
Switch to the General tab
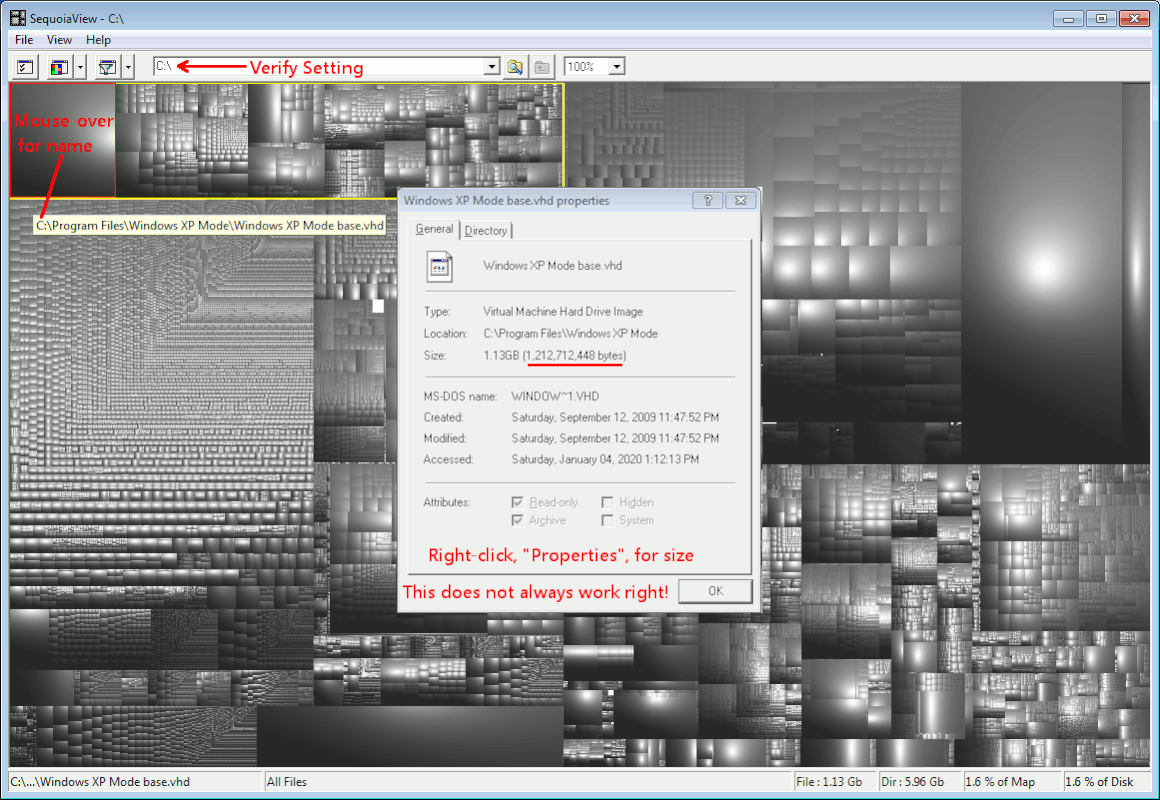pos(434,229)
